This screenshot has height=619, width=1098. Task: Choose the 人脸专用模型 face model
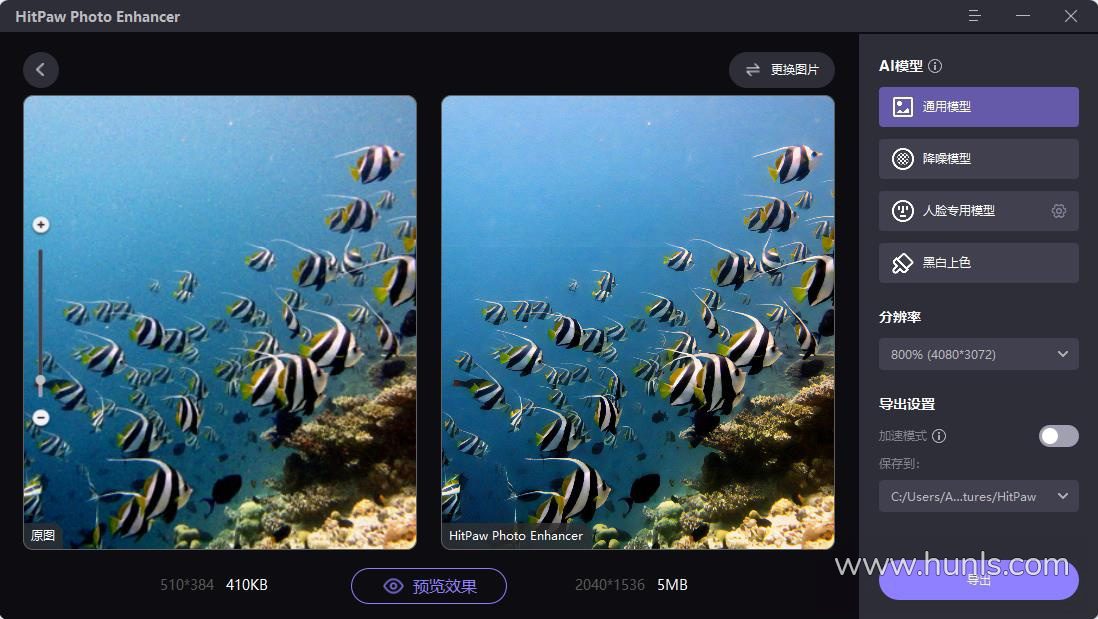pos(960,211)
